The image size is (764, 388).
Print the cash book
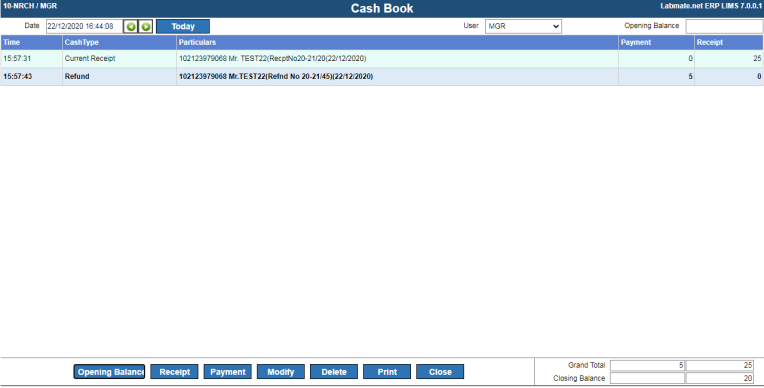point(387,372)
